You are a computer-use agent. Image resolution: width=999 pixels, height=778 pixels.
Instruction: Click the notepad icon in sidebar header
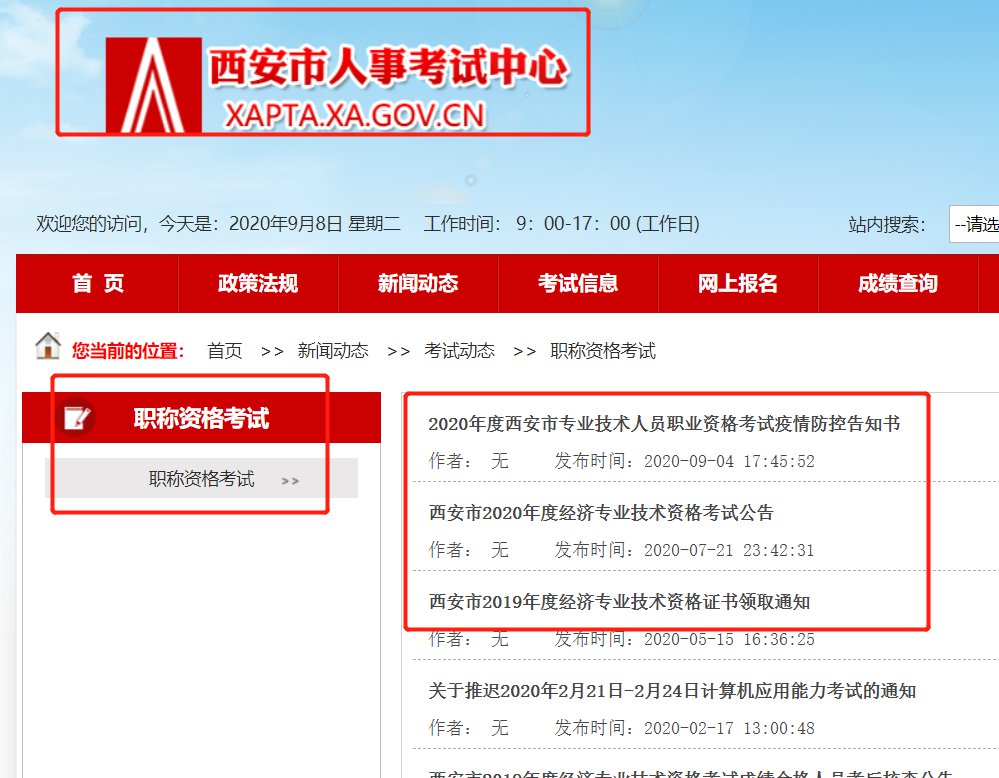[77, 417]
